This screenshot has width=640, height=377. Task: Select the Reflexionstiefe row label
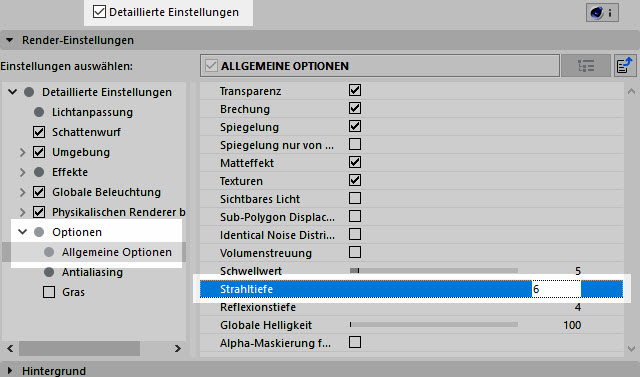point(258,307)
